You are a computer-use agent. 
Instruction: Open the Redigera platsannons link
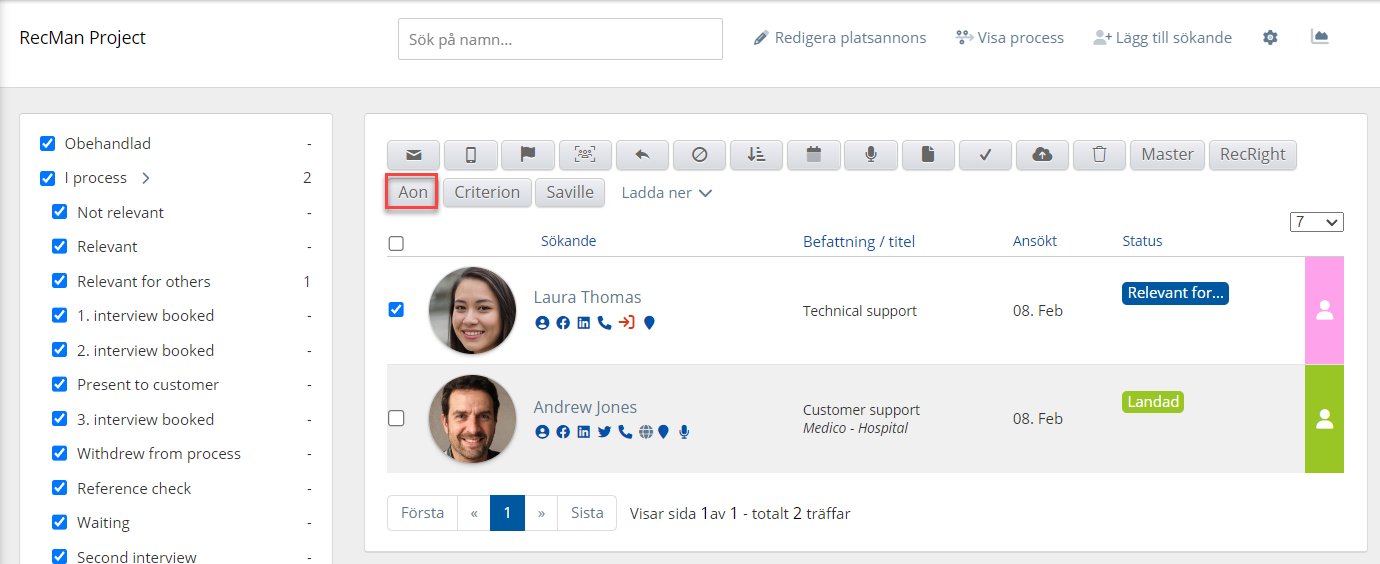(x=840, y=38)
